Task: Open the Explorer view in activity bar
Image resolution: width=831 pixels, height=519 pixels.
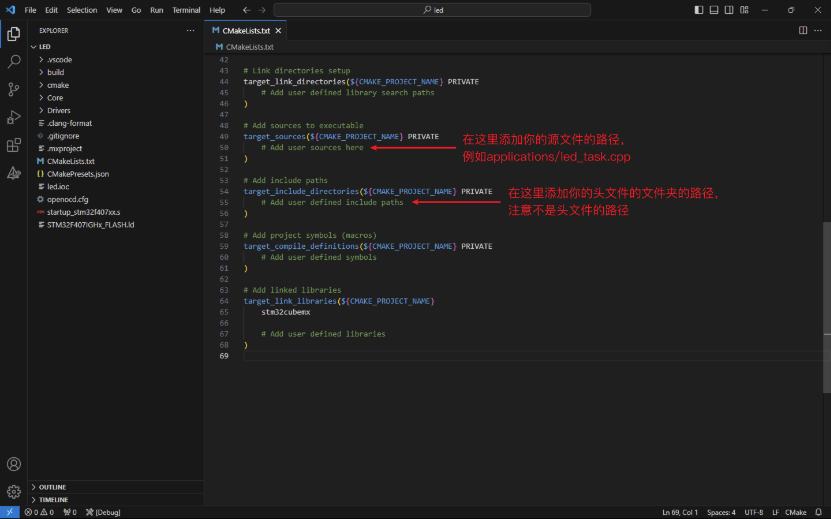Action: pyautogui.click(x=14, y=34)
